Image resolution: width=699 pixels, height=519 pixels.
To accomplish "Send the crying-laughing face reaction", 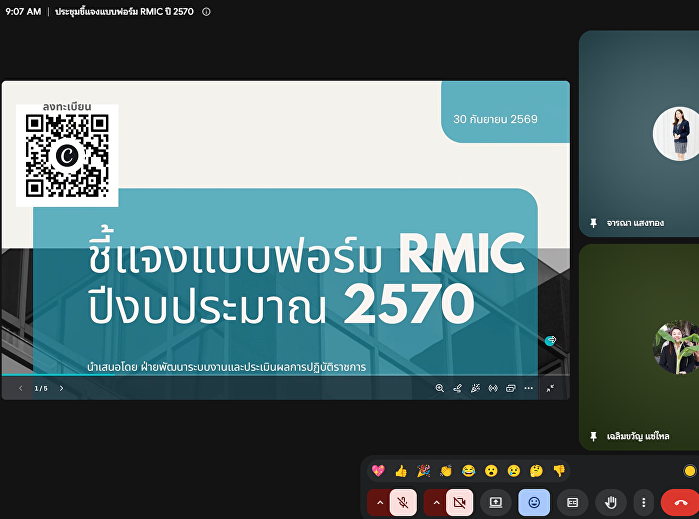I will pyautogui.click(x=469, y=471).
